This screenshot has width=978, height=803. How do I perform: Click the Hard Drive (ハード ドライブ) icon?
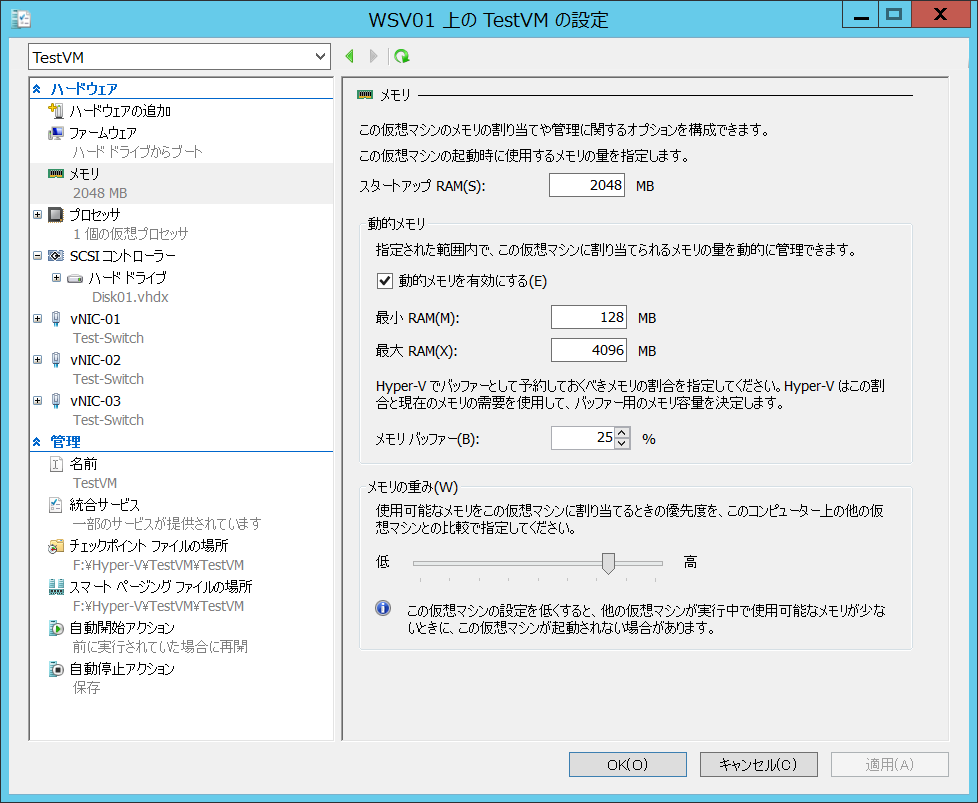click(75, 278)
